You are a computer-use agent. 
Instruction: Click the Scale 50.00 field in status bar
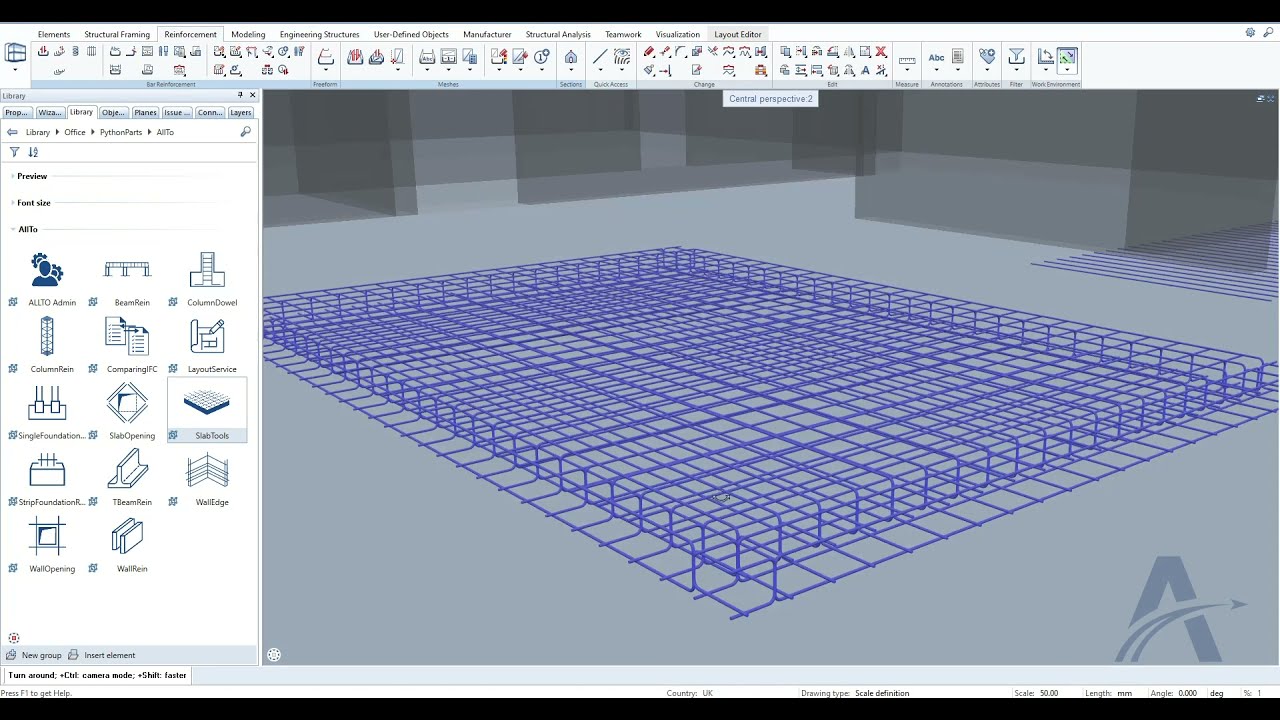point(1049,693)
